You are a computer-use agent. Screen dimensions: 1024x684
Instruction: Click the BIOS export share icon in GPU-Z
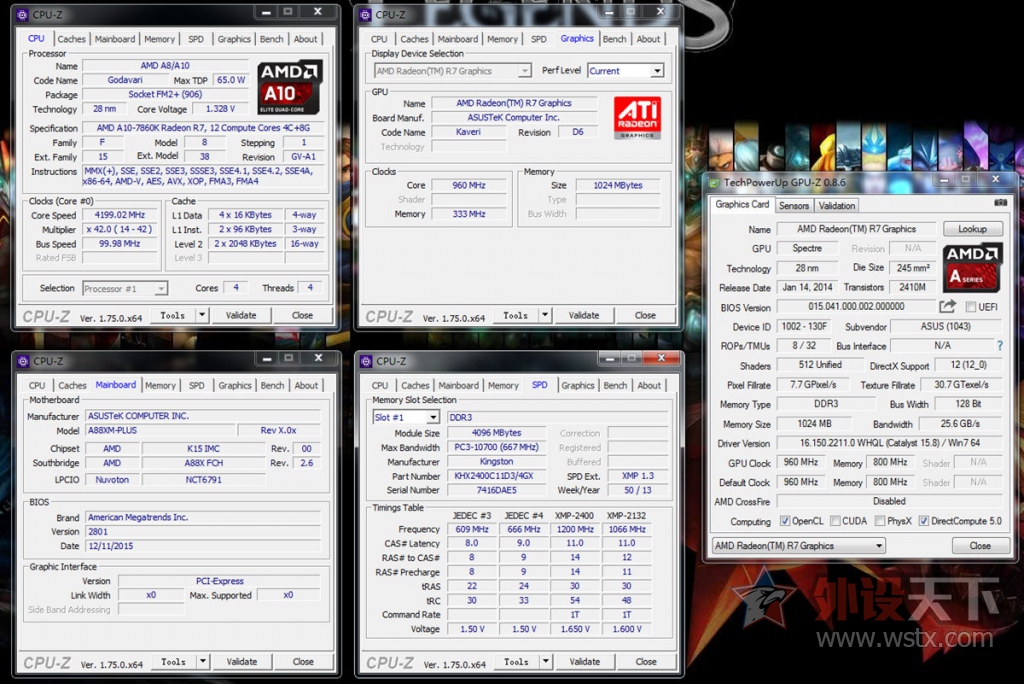tap(948, 306)
